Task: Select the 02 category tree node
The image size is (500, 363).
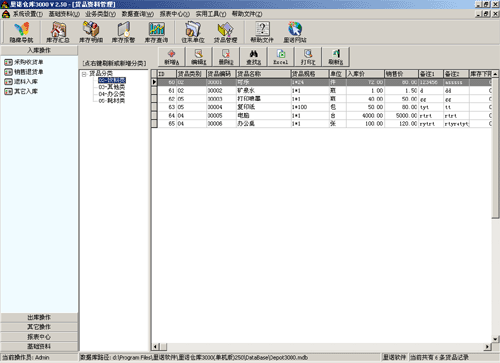Action: pos(112,80)
